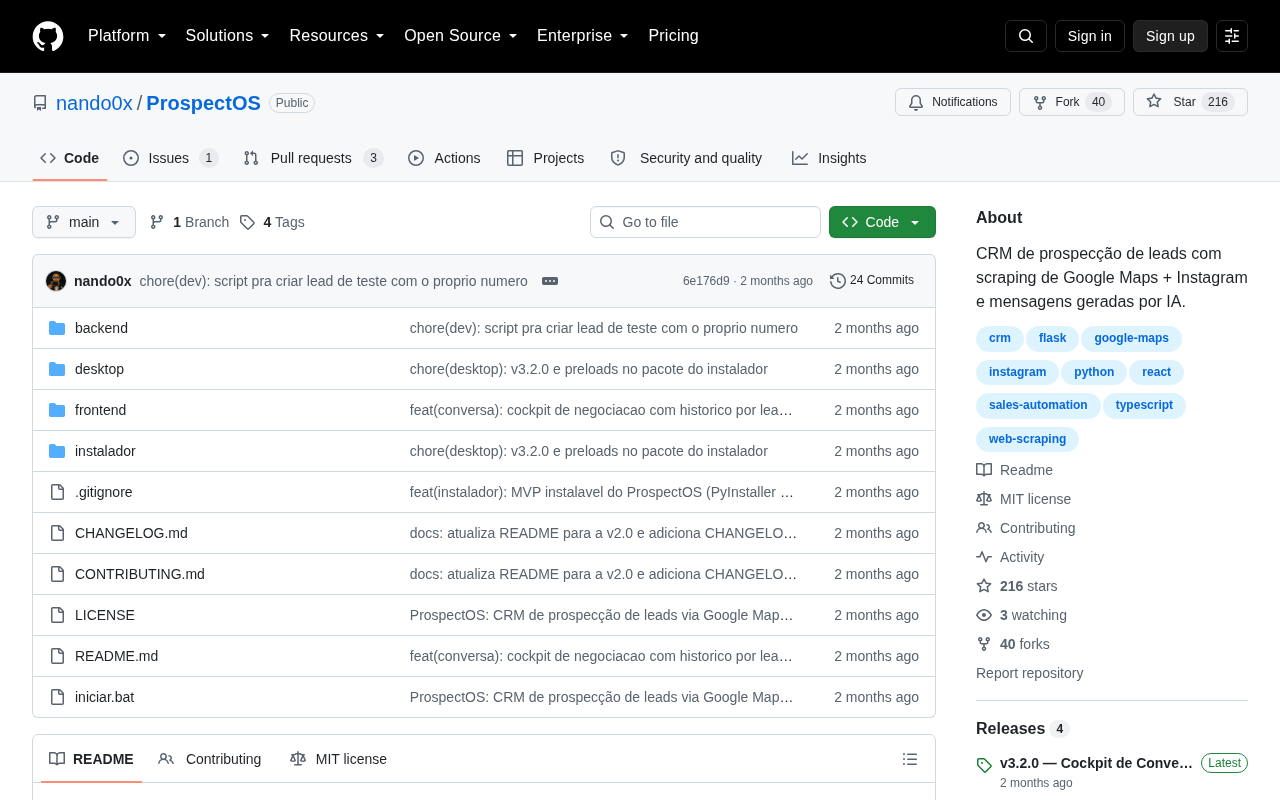Click the book icon beside Readme in About
This screenshot has height=800, width=1280.
pos(984,470)
